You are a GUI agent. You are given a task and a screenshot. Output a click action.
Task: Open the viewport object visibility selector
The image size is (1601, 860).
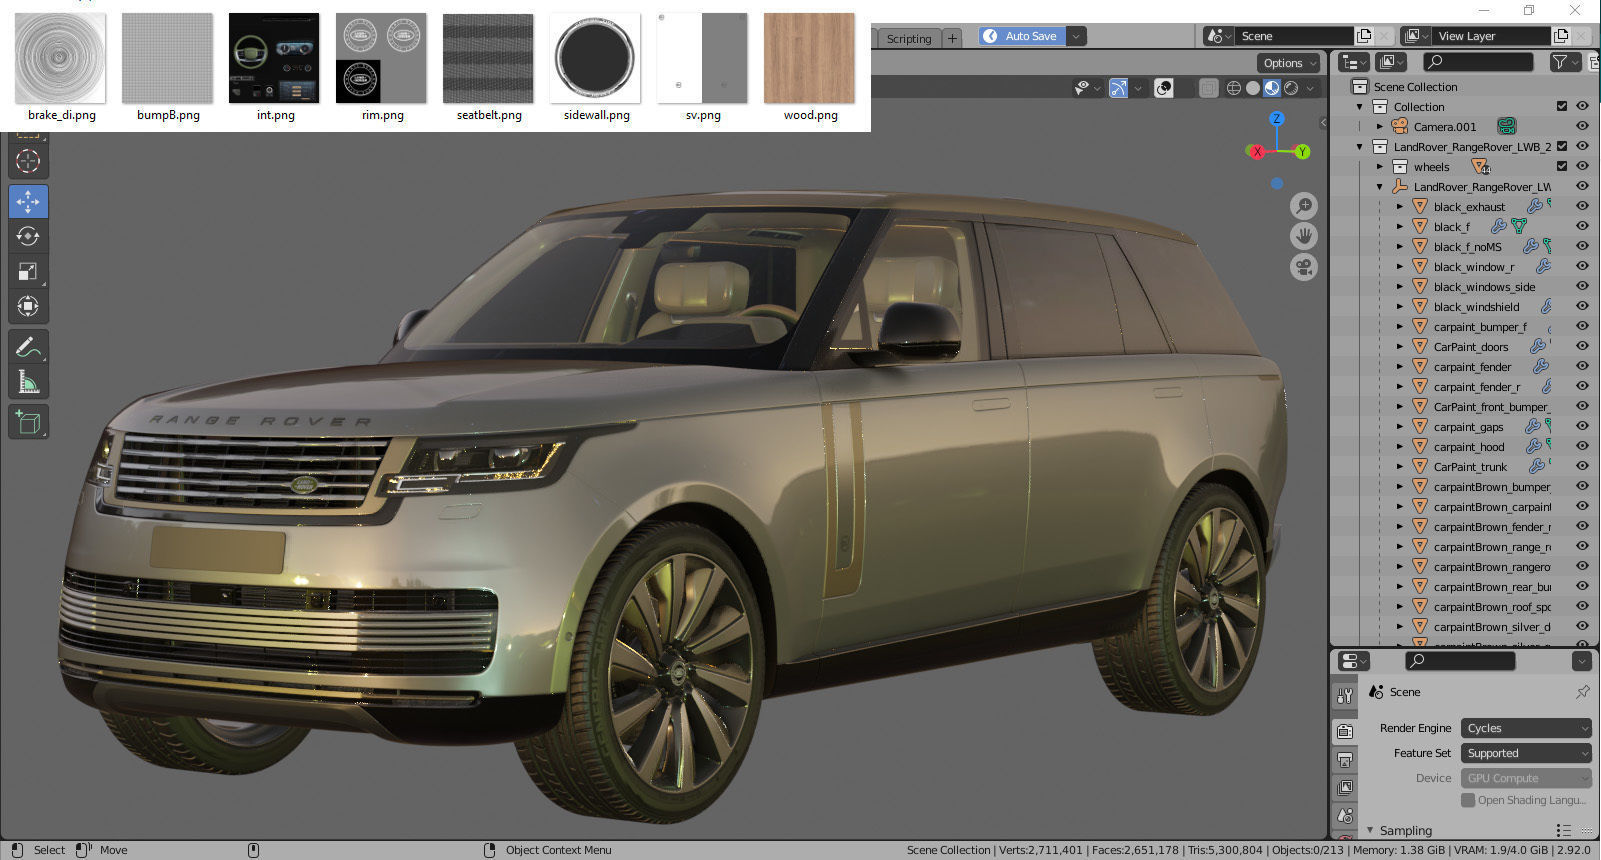1086,88
